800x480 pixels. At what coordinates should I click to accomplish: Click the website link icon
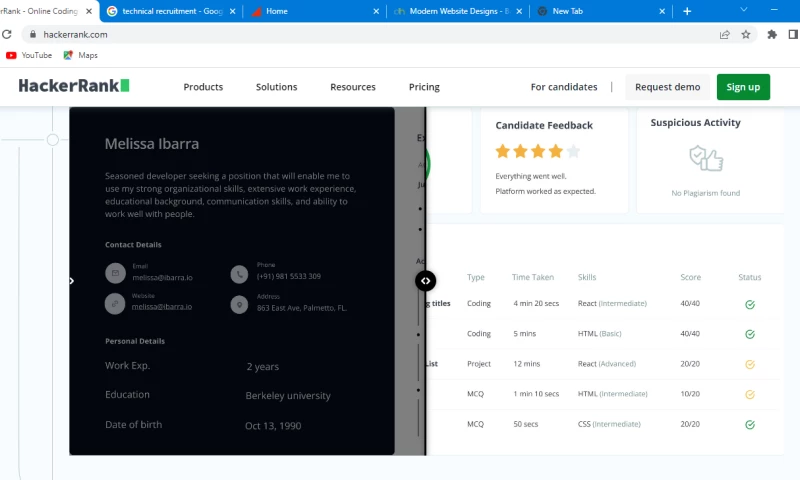coord(115,303)
